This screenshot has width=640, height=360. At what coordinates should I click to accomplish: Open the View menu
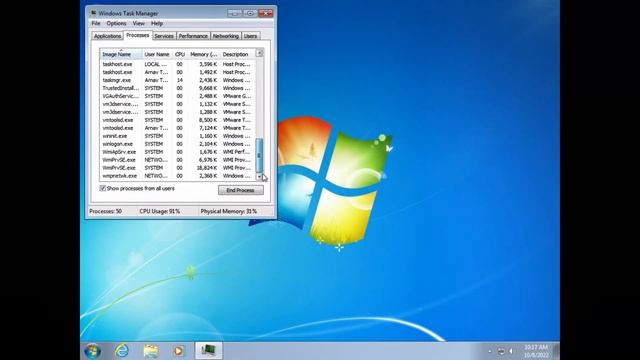138,24
